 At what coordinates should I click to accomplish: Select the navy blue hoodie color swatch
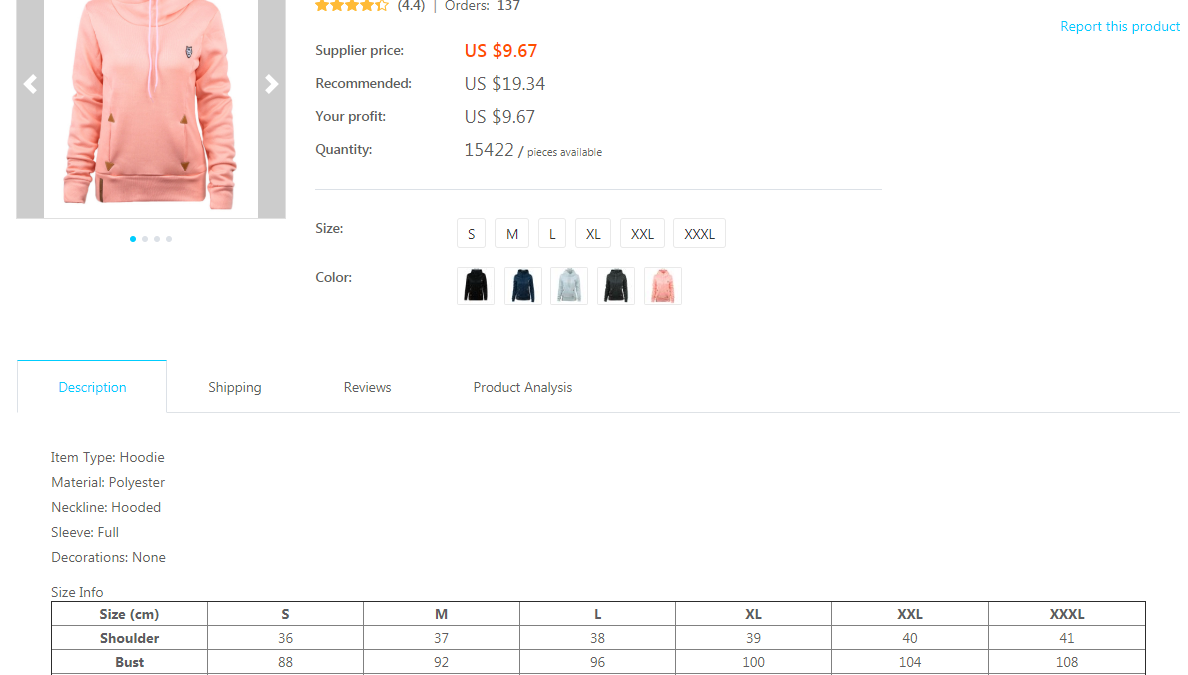523,286
